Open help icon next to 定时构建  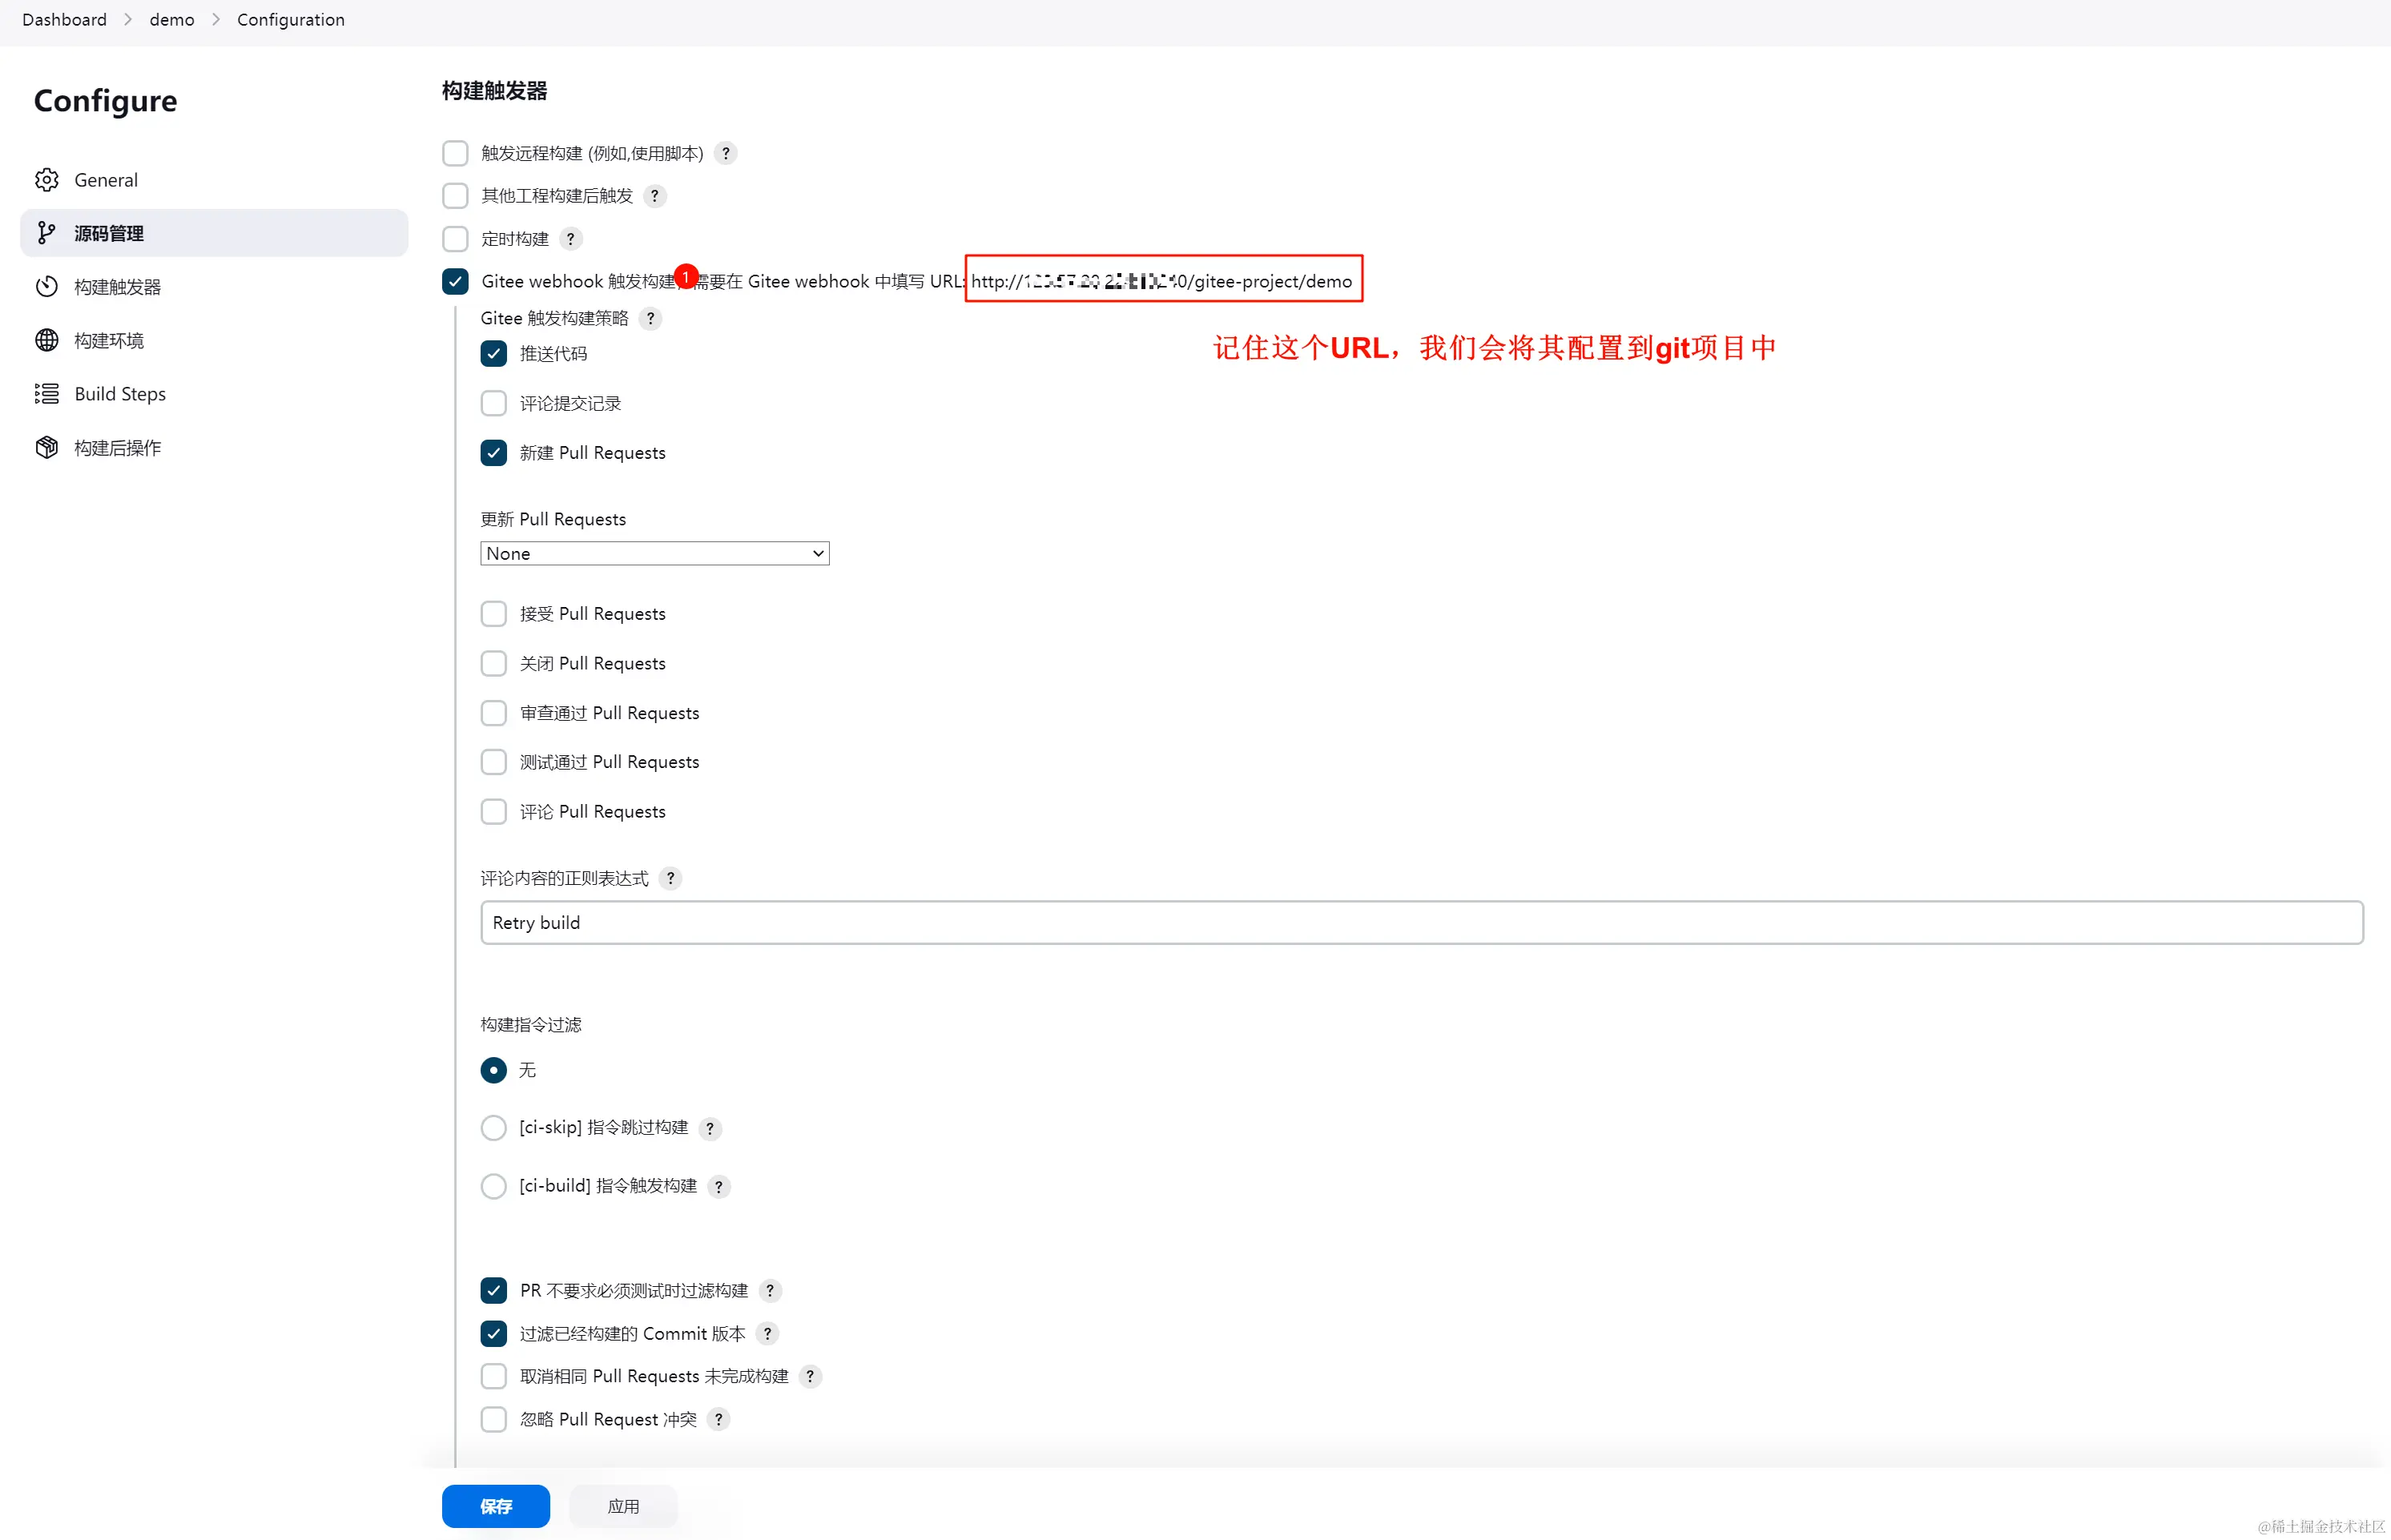[570, 239]
